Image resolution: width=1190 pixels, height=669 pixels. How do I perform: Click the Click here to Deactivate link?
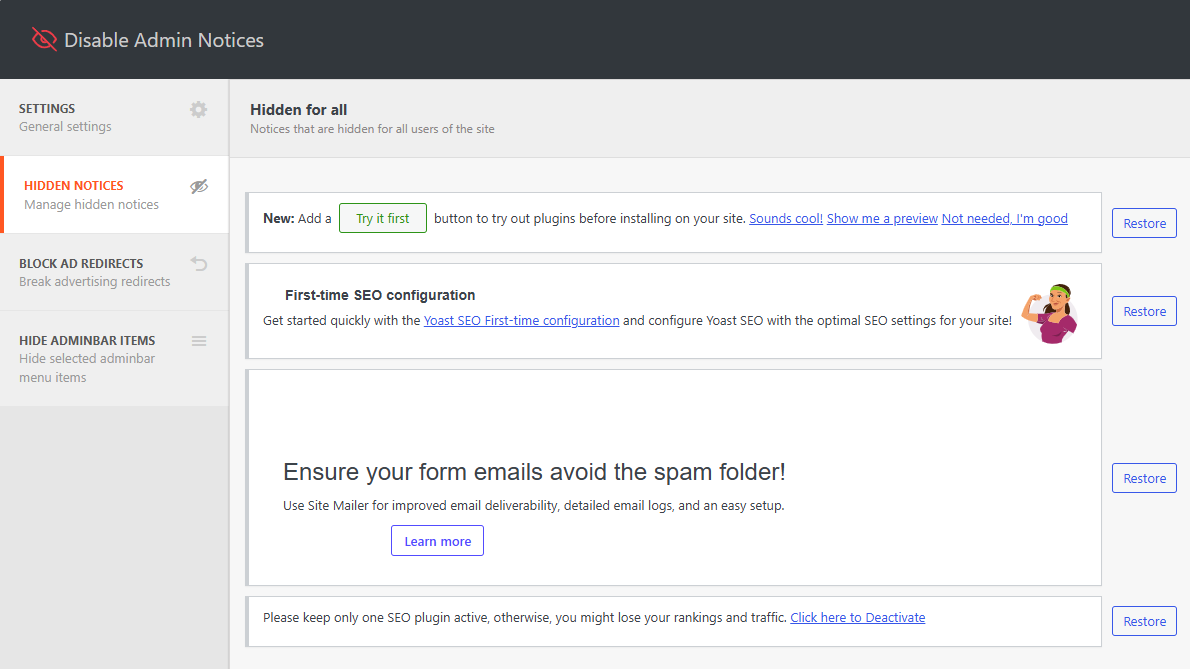coord(857,617)
